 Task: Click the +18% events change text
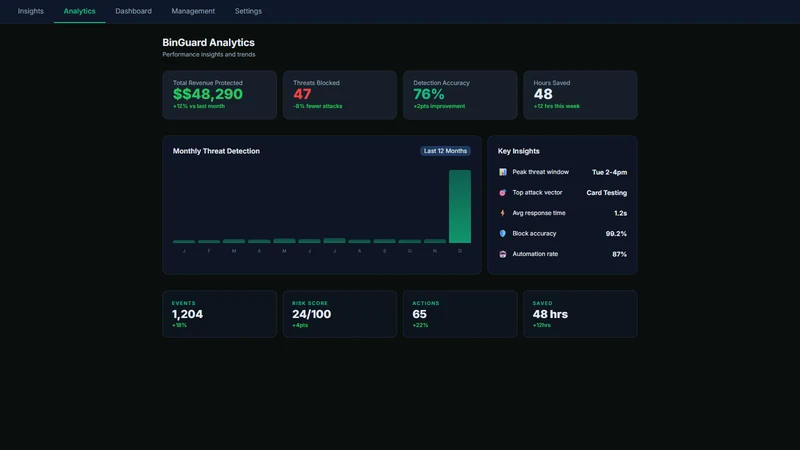[x=179, y=325]
